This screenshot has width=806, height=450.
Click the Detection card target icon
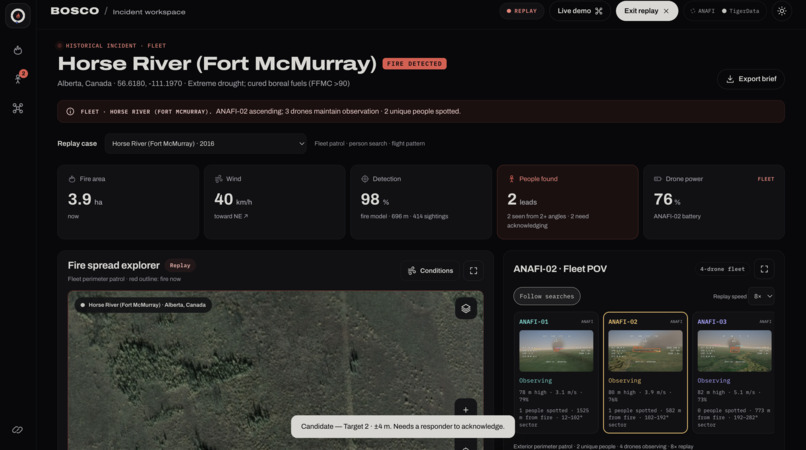365,179
